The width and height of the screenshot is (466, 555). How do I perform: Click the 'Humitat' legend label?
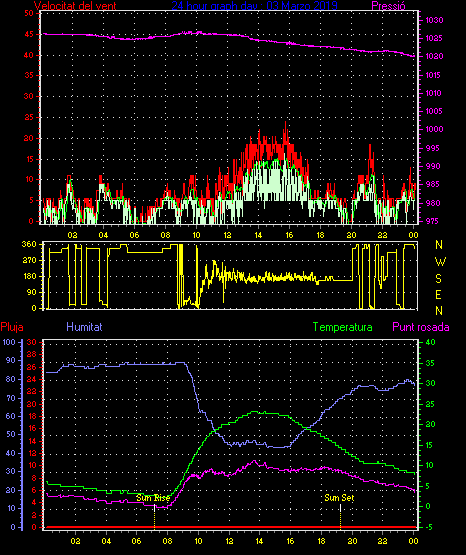[84, 327]
